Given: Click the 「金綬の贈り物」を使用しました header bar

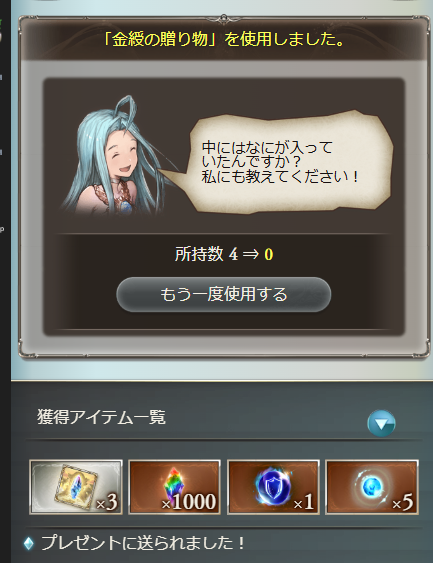Looking at the screenshot, I should pos(224,39).
